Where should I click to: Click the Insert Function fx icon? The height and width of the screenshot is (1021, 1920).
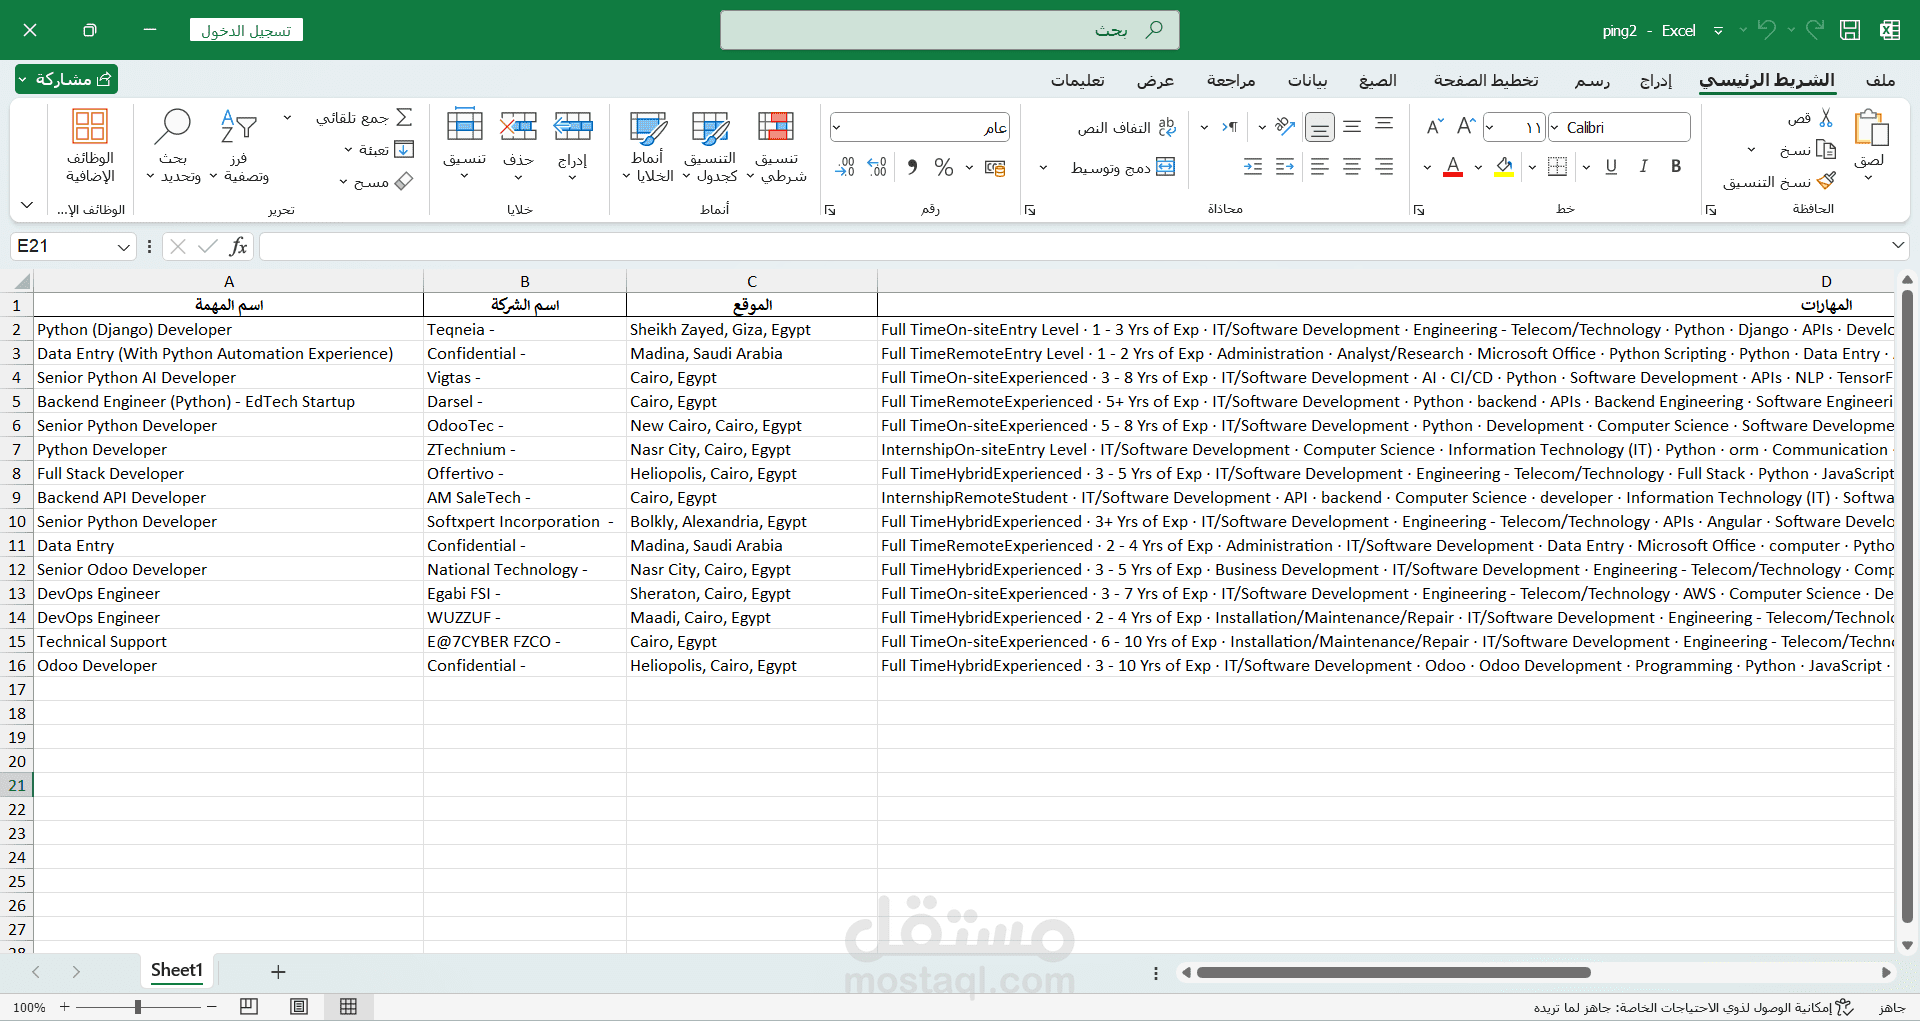[x=238, y=246]
